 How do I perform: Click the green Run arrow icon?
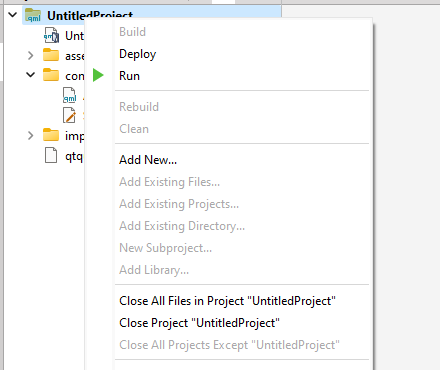click(98, 75)
